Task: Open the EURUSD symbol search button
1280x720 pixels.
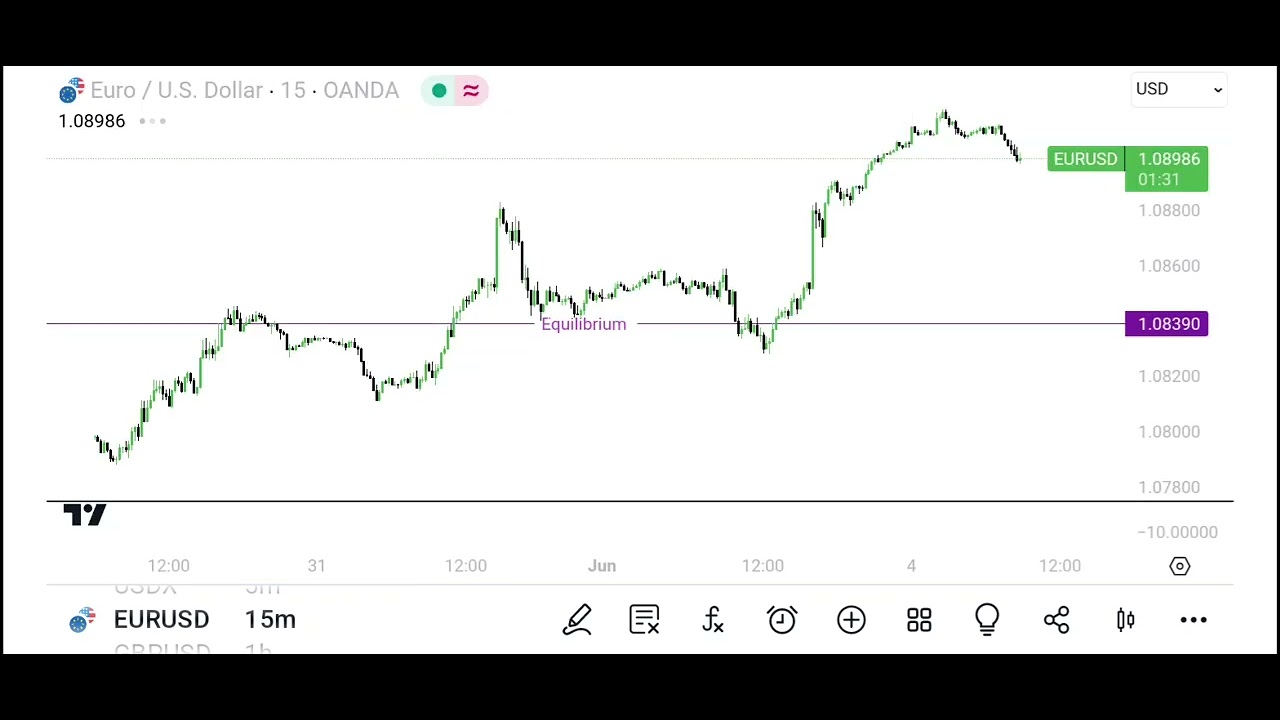Action: tap(160, 620)
